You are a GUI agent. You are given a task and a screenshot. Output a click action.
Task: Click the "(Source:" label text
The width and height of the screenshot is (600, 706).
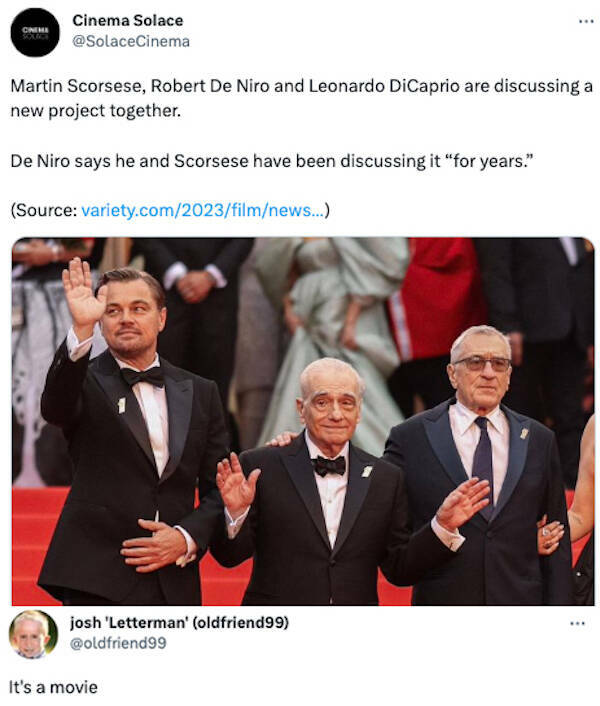tap(44, 210)
